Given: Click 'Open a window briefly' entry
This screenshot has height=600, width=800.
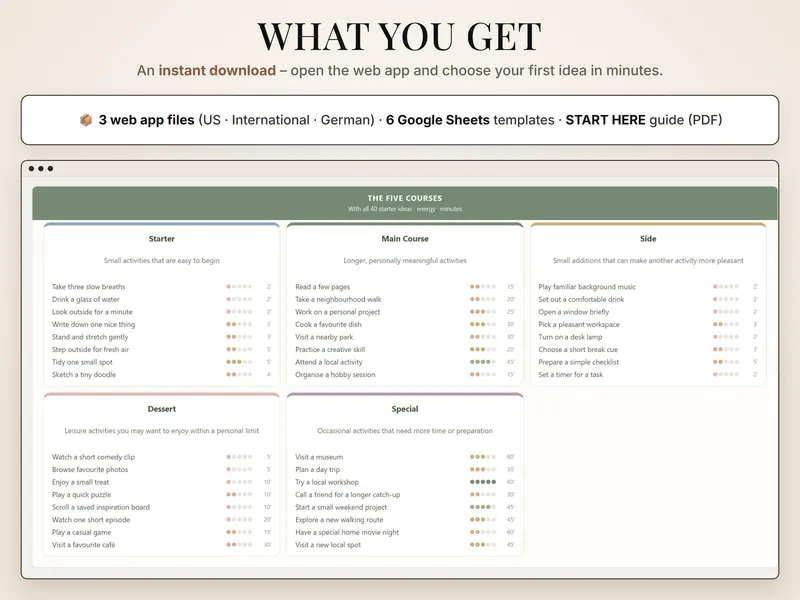Looking at the screenshot, I should pos(648,312).
